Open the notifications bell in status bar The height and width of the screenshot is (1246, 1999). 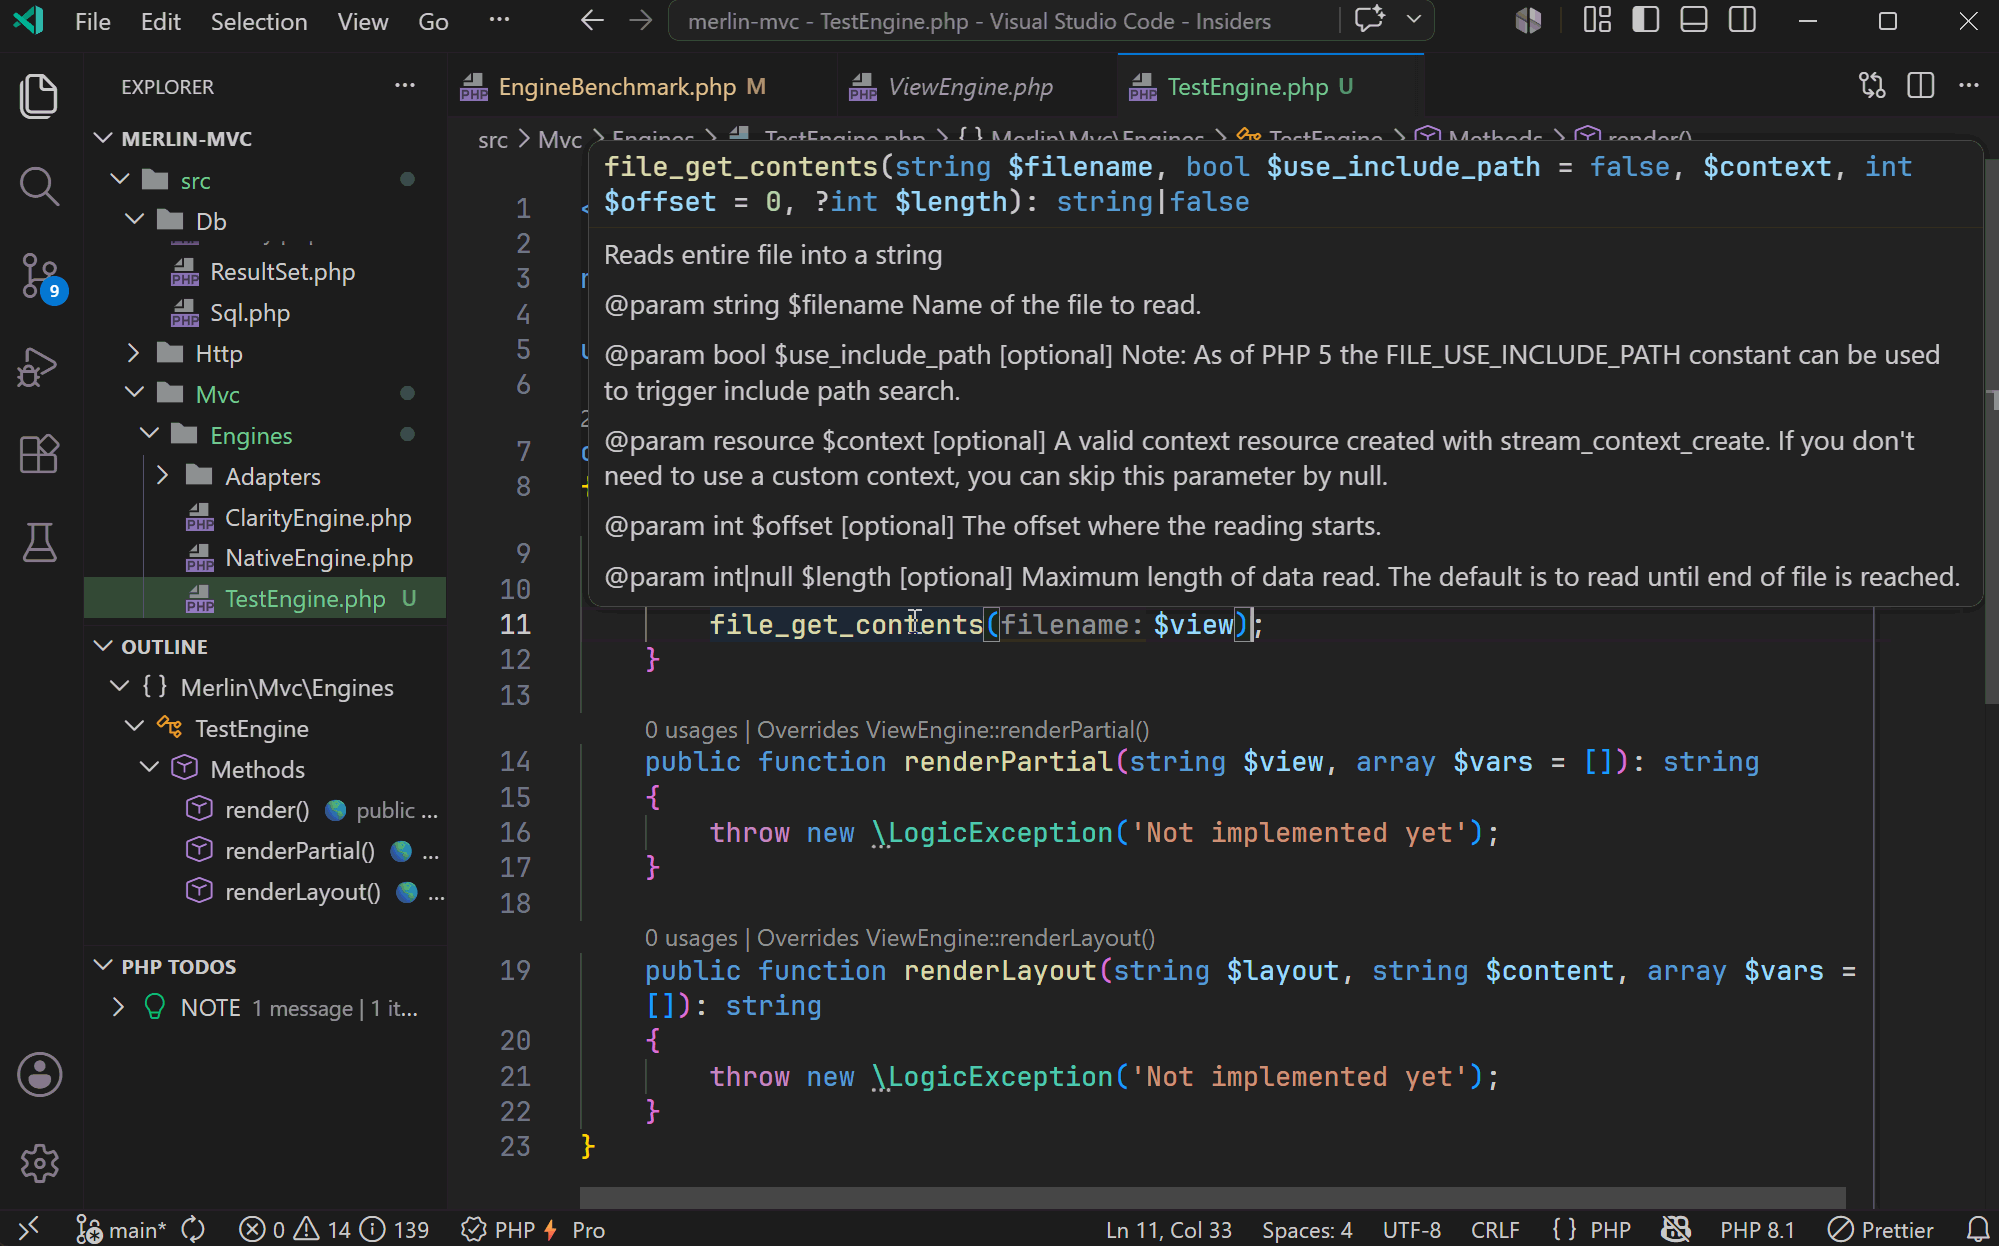pyautogui.click(x=1977, y=1229)
